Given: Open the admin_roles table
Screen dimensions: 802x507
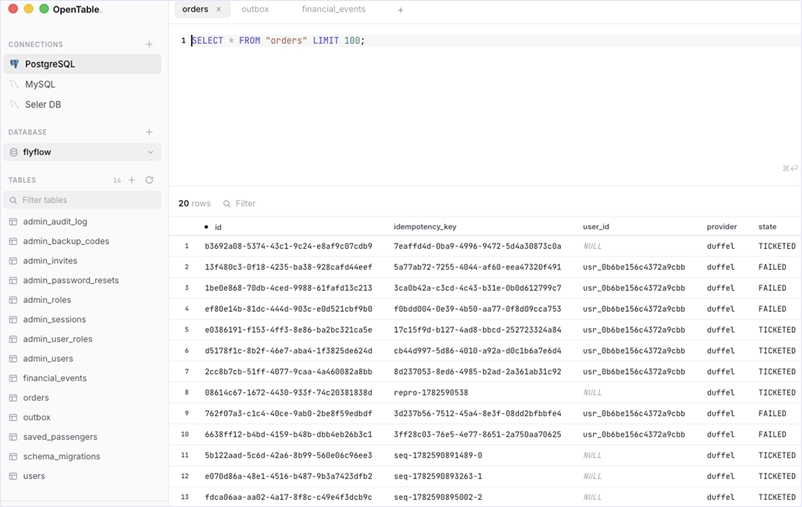Looking at the screenshot, I should (x=47, y=300).
